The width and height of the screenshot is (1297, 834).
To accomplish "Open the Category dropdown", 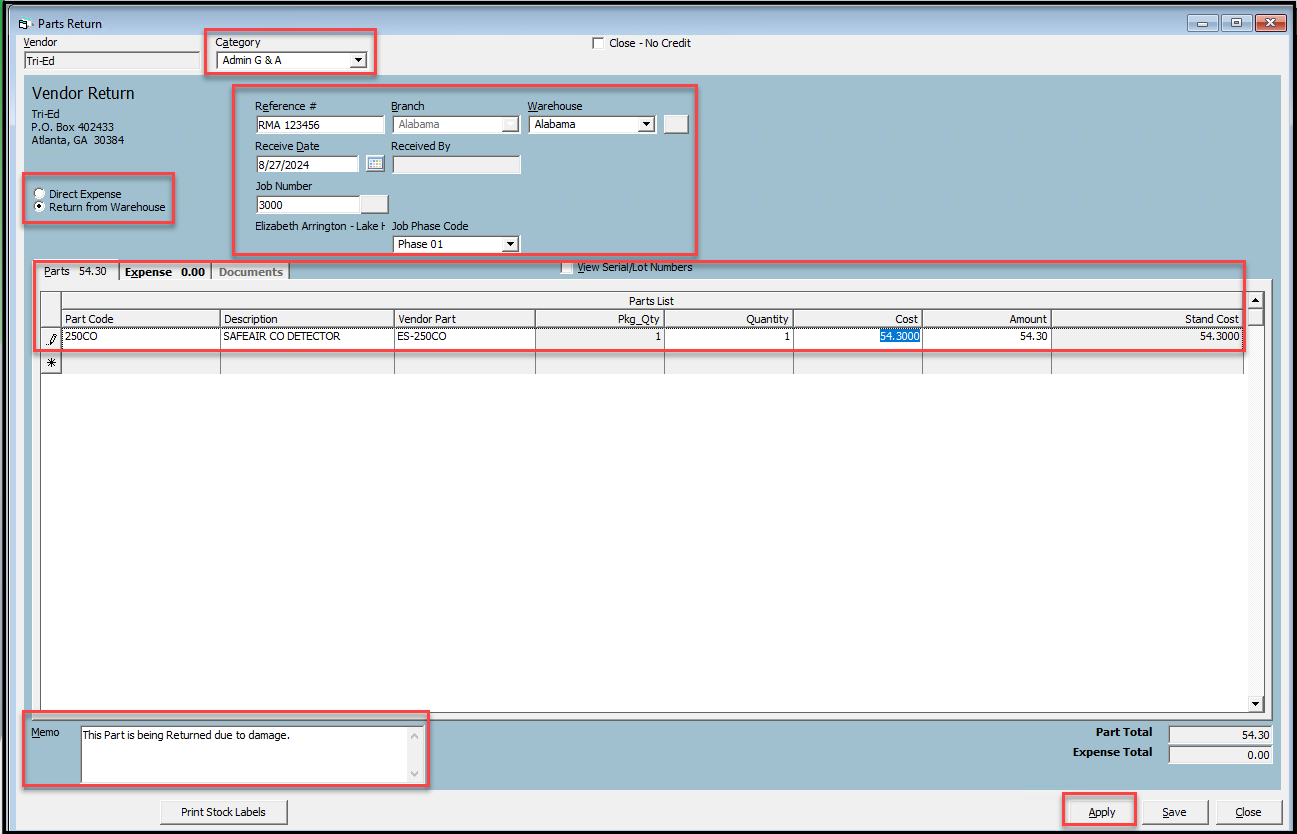I will tap(358, 61).
